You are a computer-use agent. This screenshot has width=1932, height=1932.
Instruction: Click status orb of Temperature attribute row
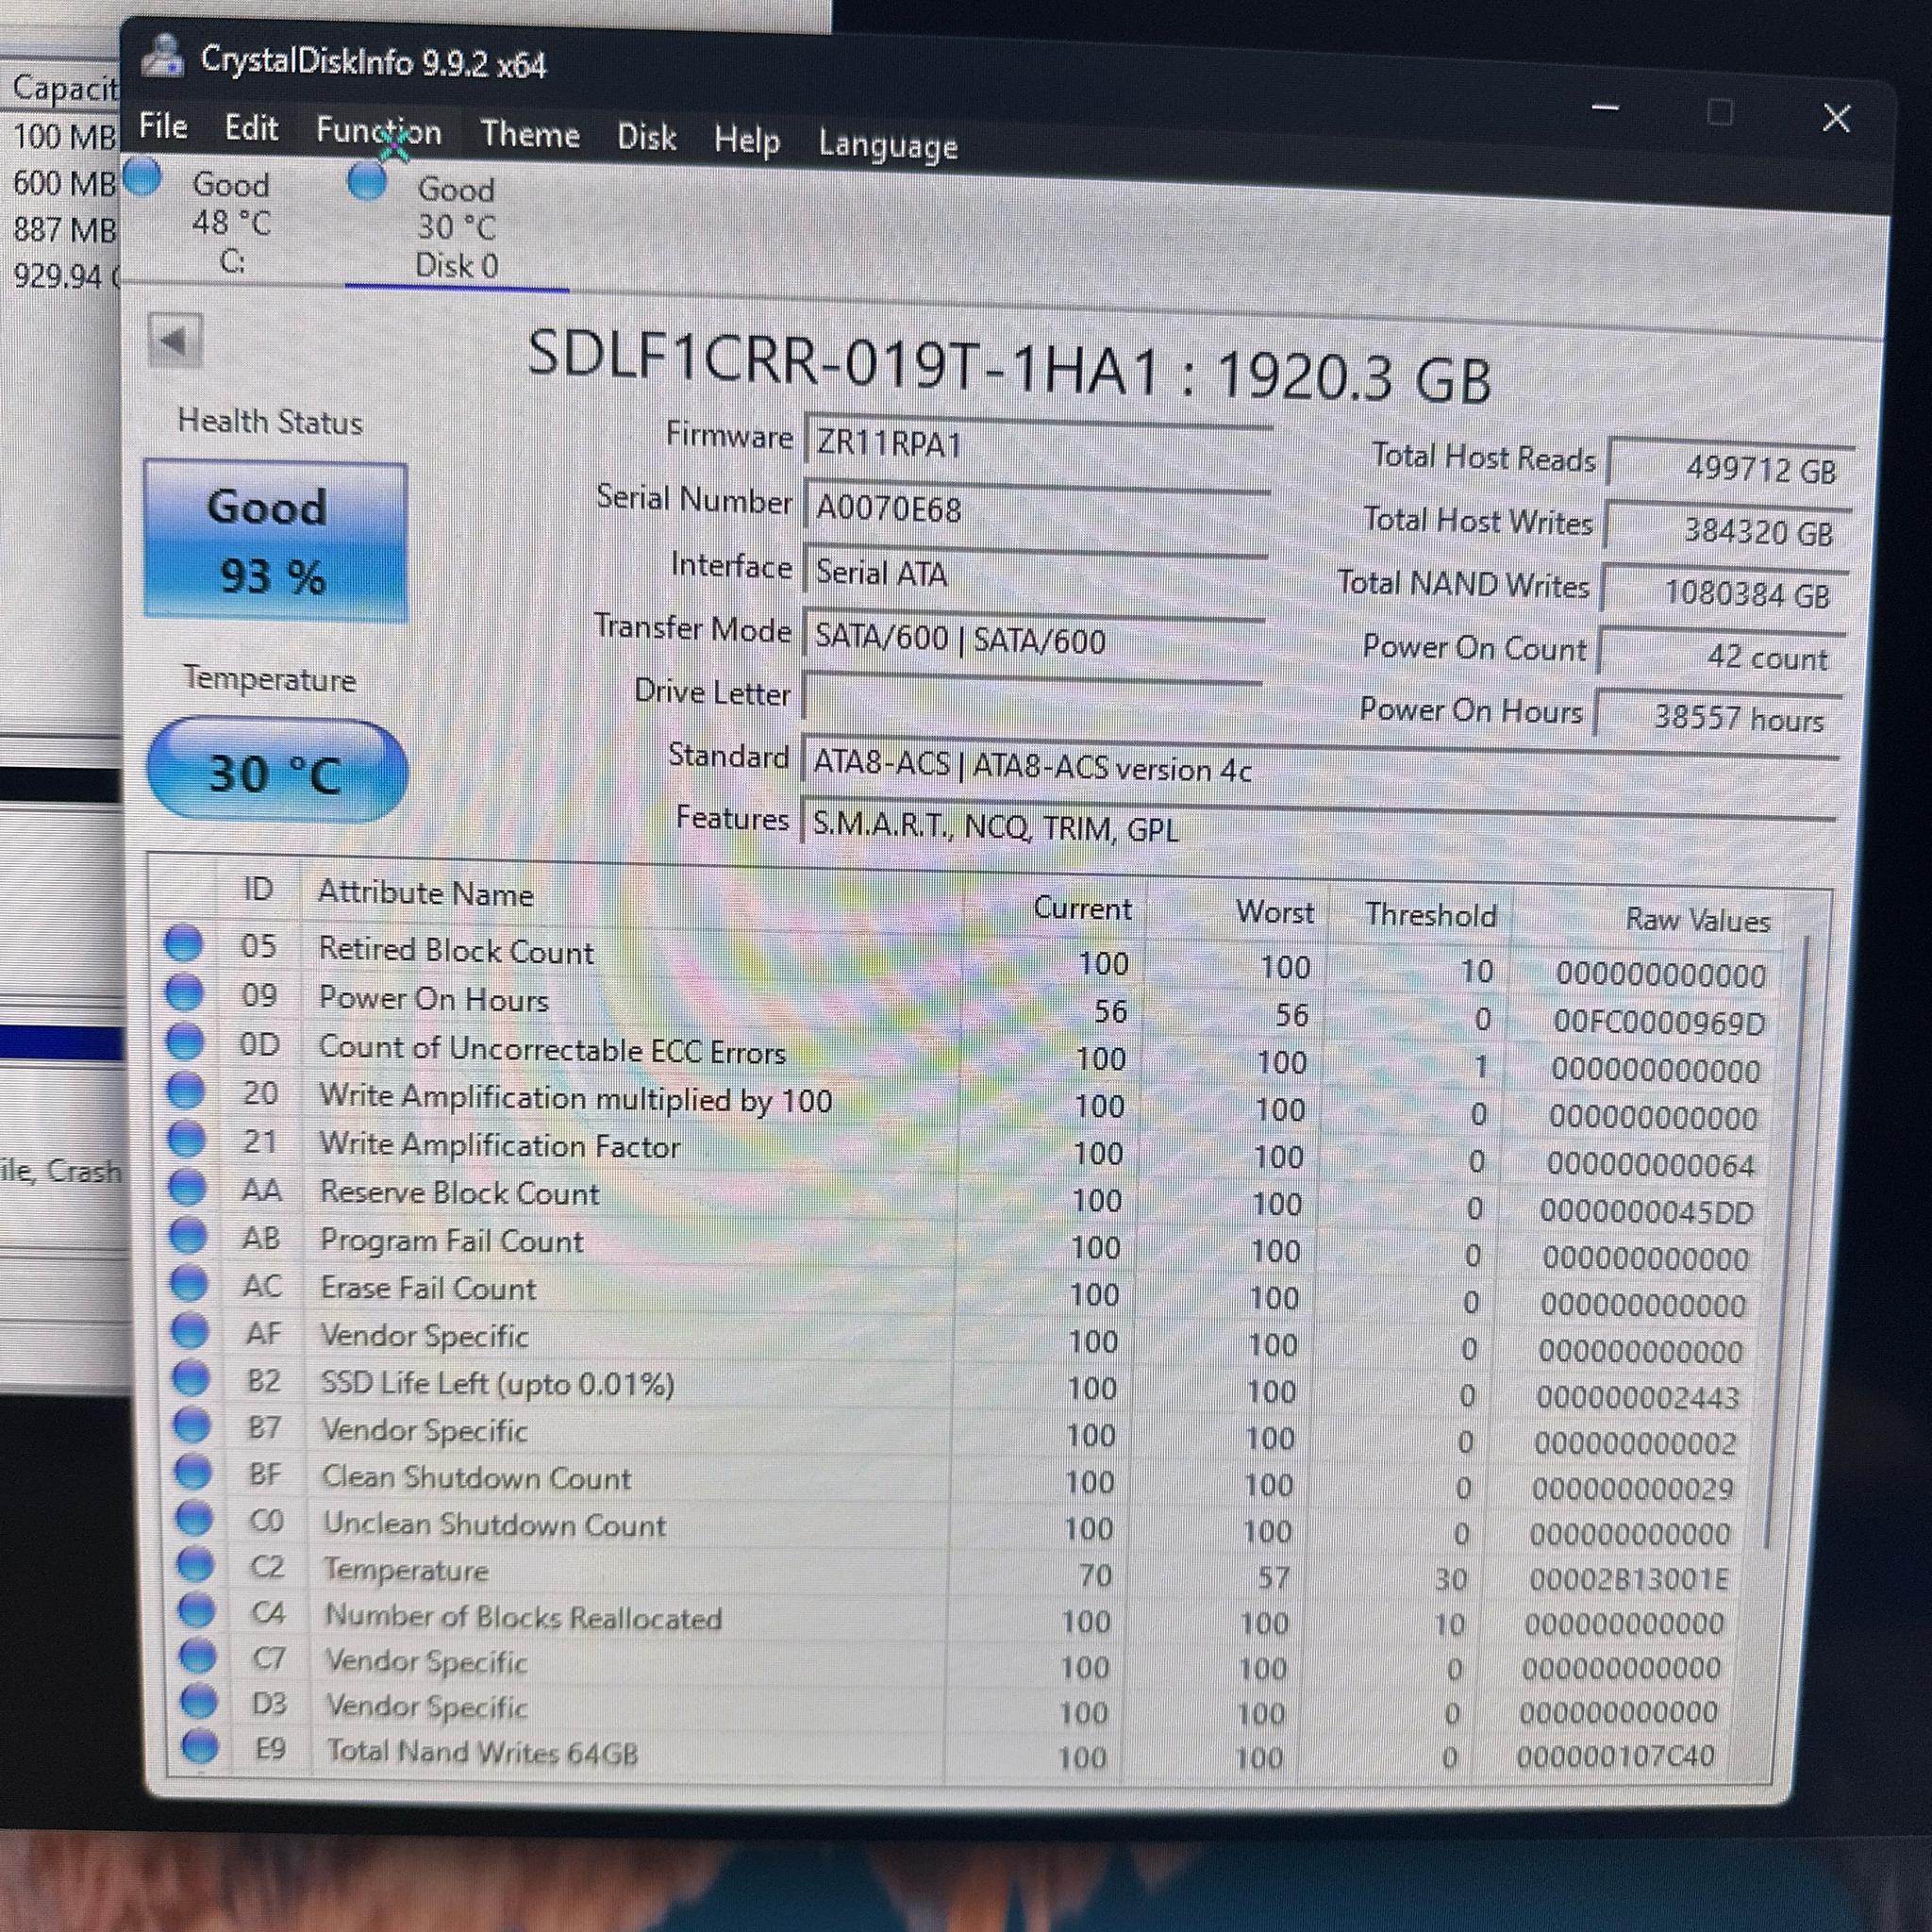click(x=195, y=1564)
